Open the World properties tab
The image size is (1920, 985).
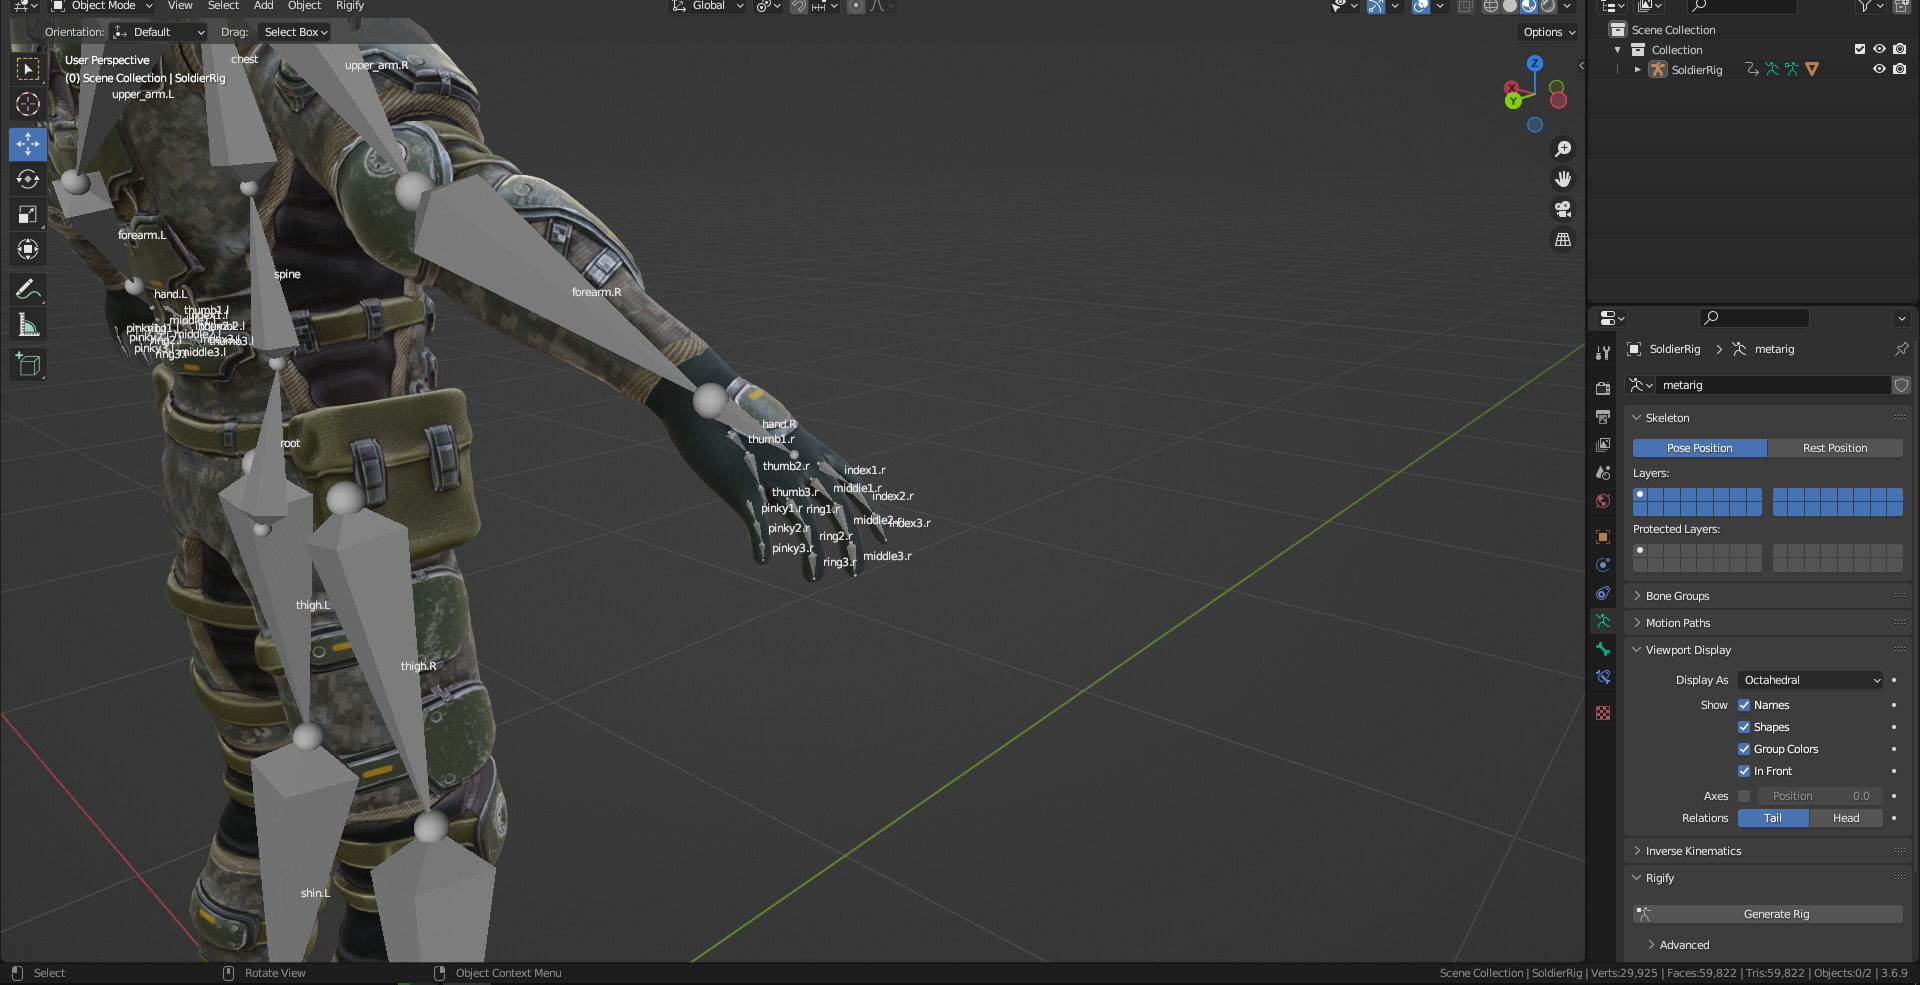(x=1603, y=501)
